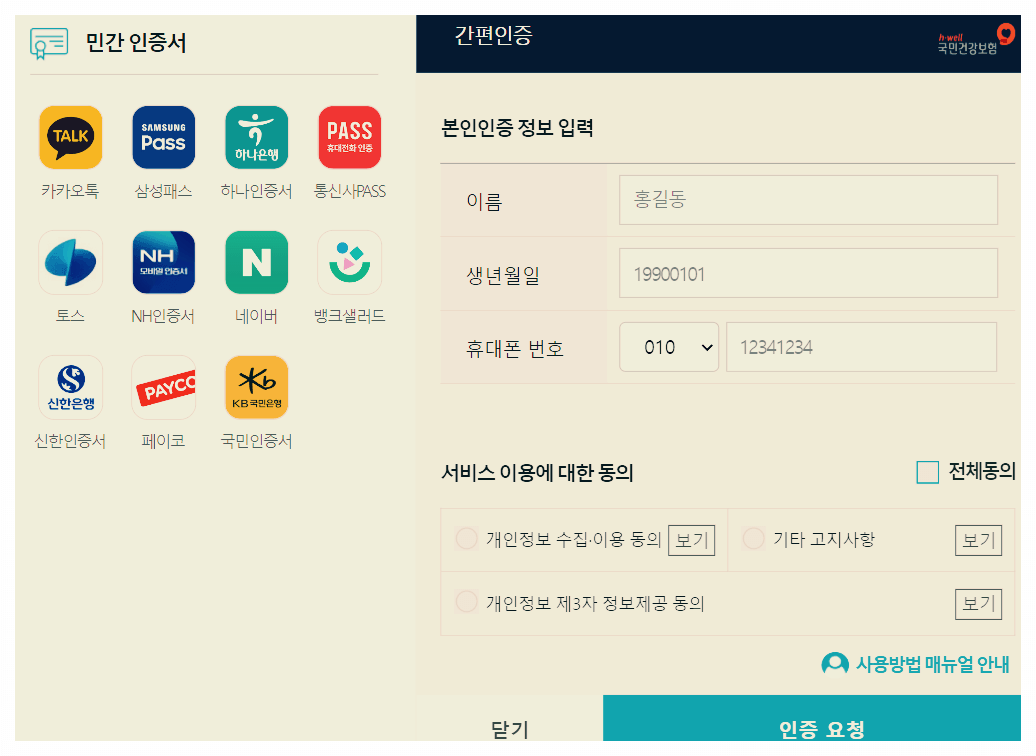
Task: View details via 개인정보 수집·이용 동의 보기 button
Action: click(x=691, y=540)
